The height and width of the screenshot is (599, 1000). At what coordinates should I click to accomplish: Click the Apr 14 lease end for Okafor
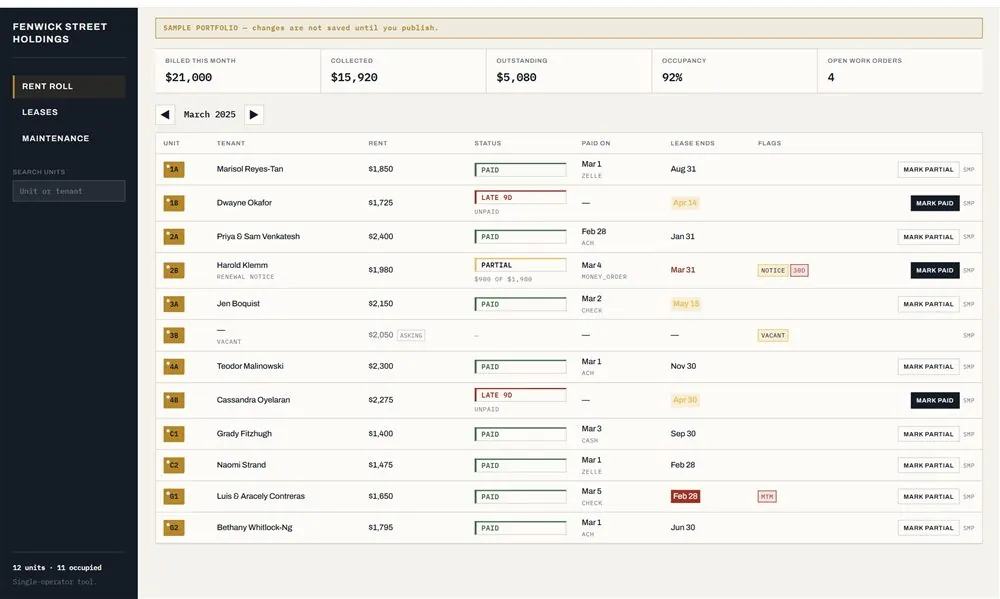point(685,203)
